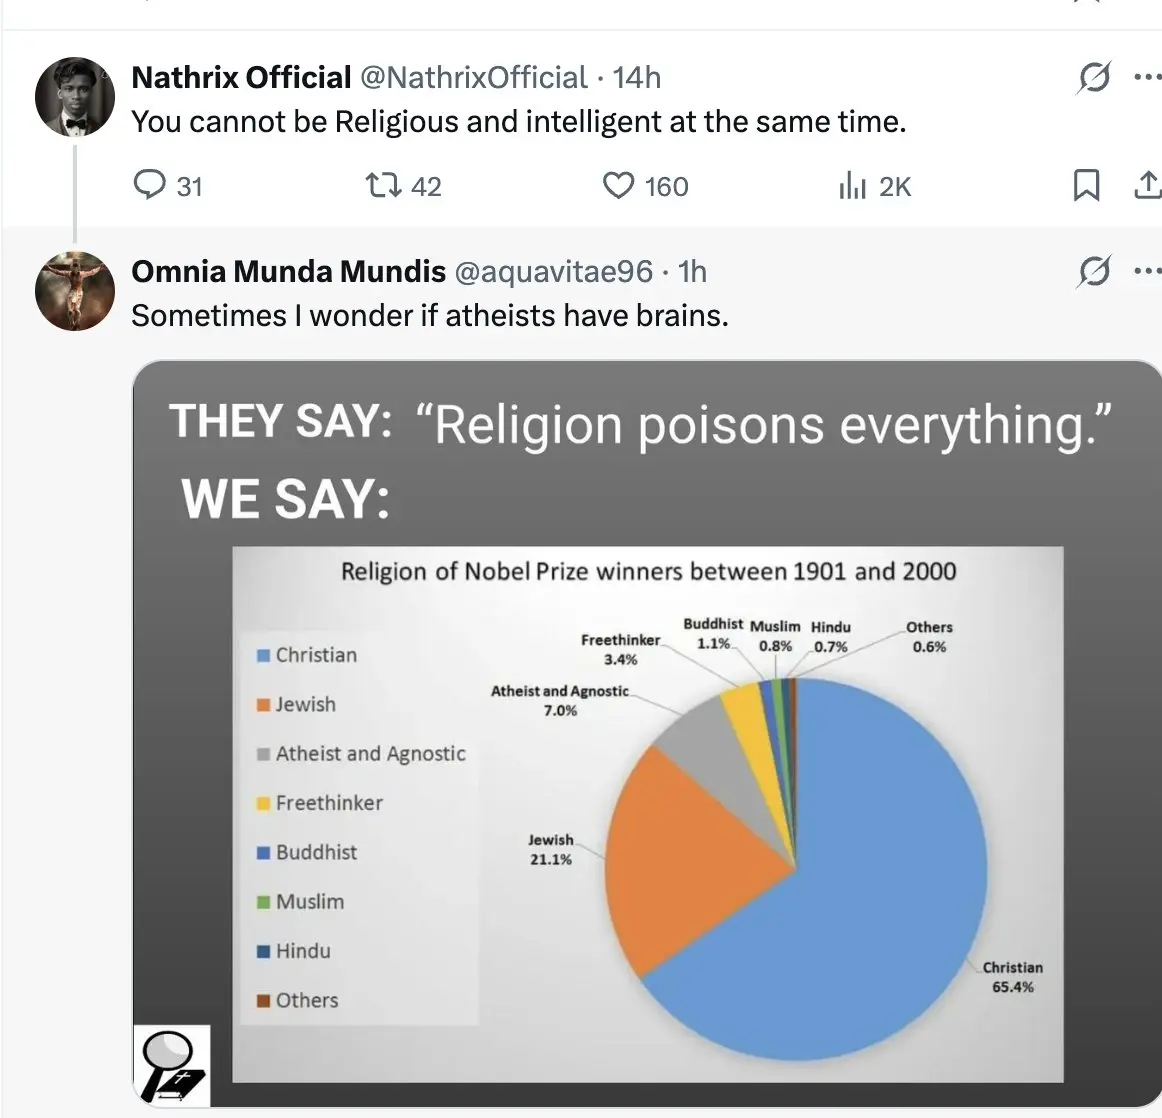Open Omnia Munda Mundis profile picture
The width and height of the screenshot is (1162, 1118).
coord(75,291)
